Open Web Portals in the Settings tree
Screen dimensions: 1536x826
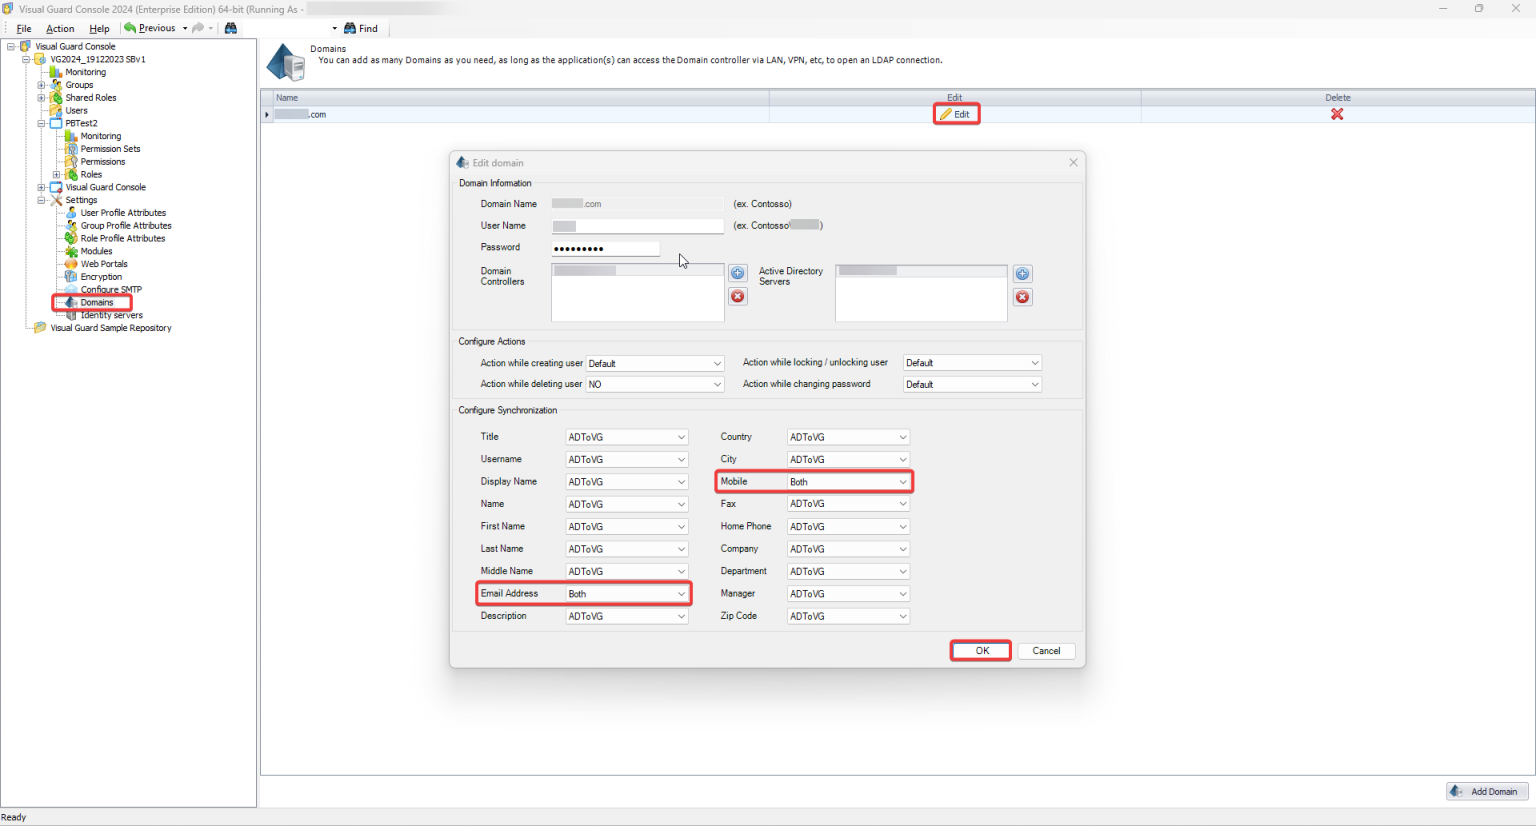[x=102, y=263]
